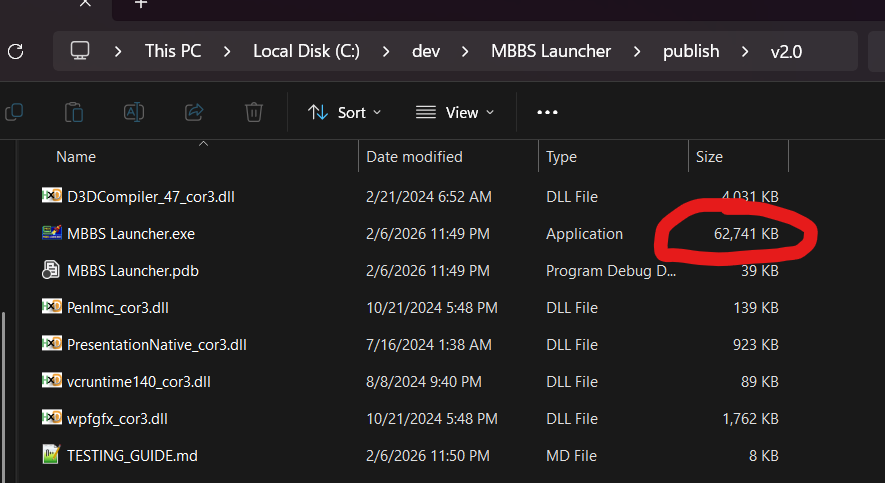Sort files by Date modified column
Viewport: 885px width, 483px height.
(x=414, y=157)
